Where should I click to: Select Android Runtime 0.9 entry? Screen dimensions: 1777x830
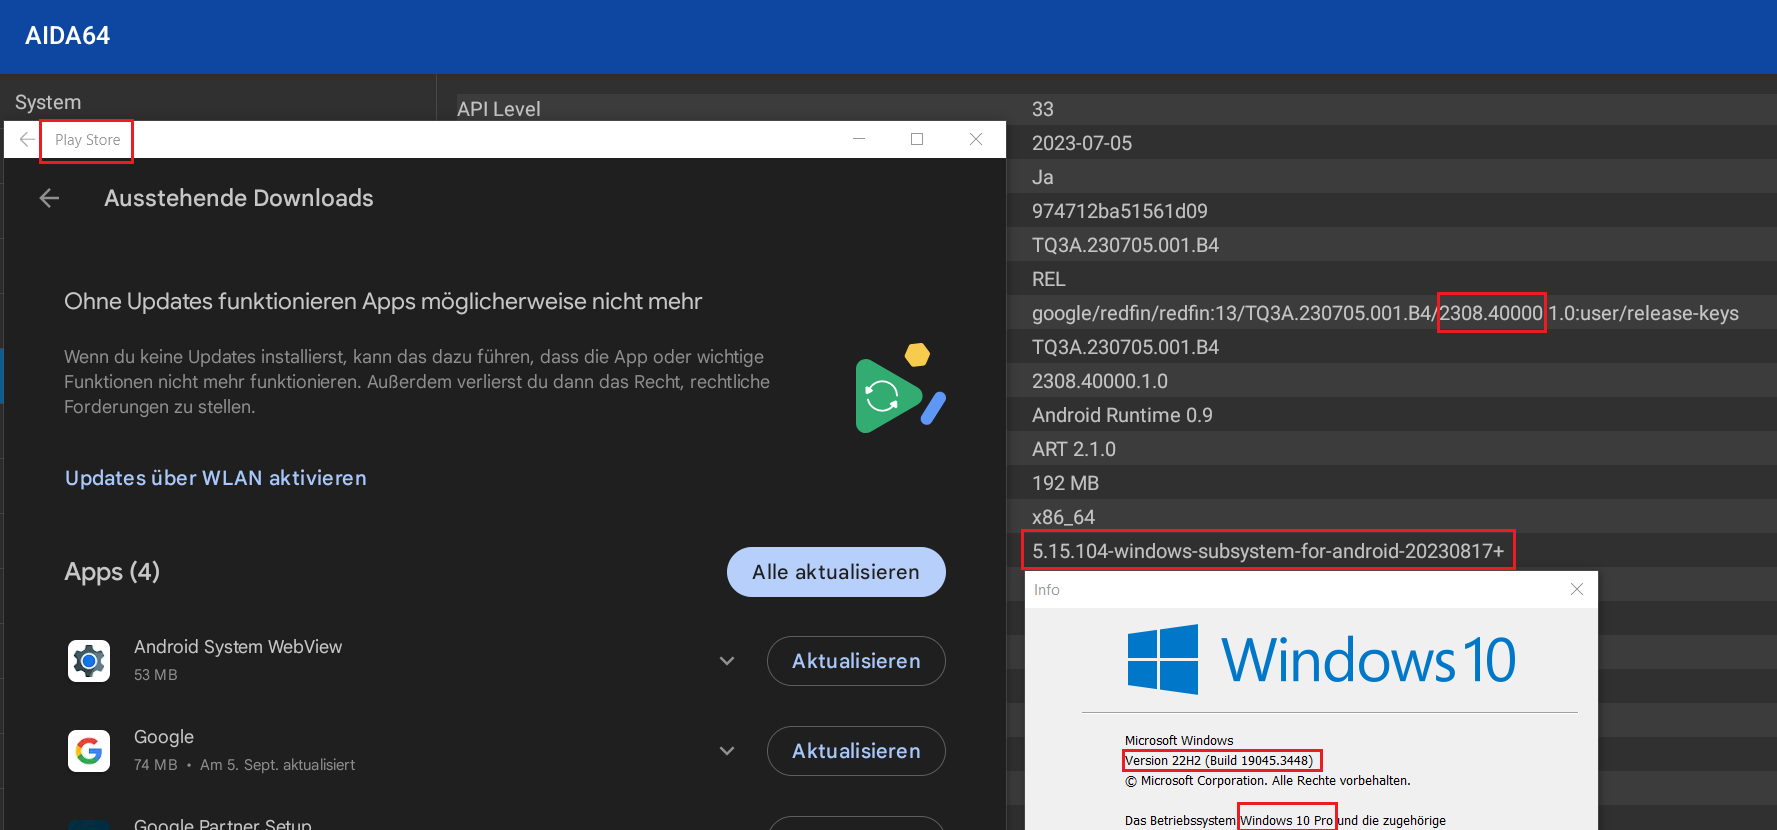[x=1122, y=415]
